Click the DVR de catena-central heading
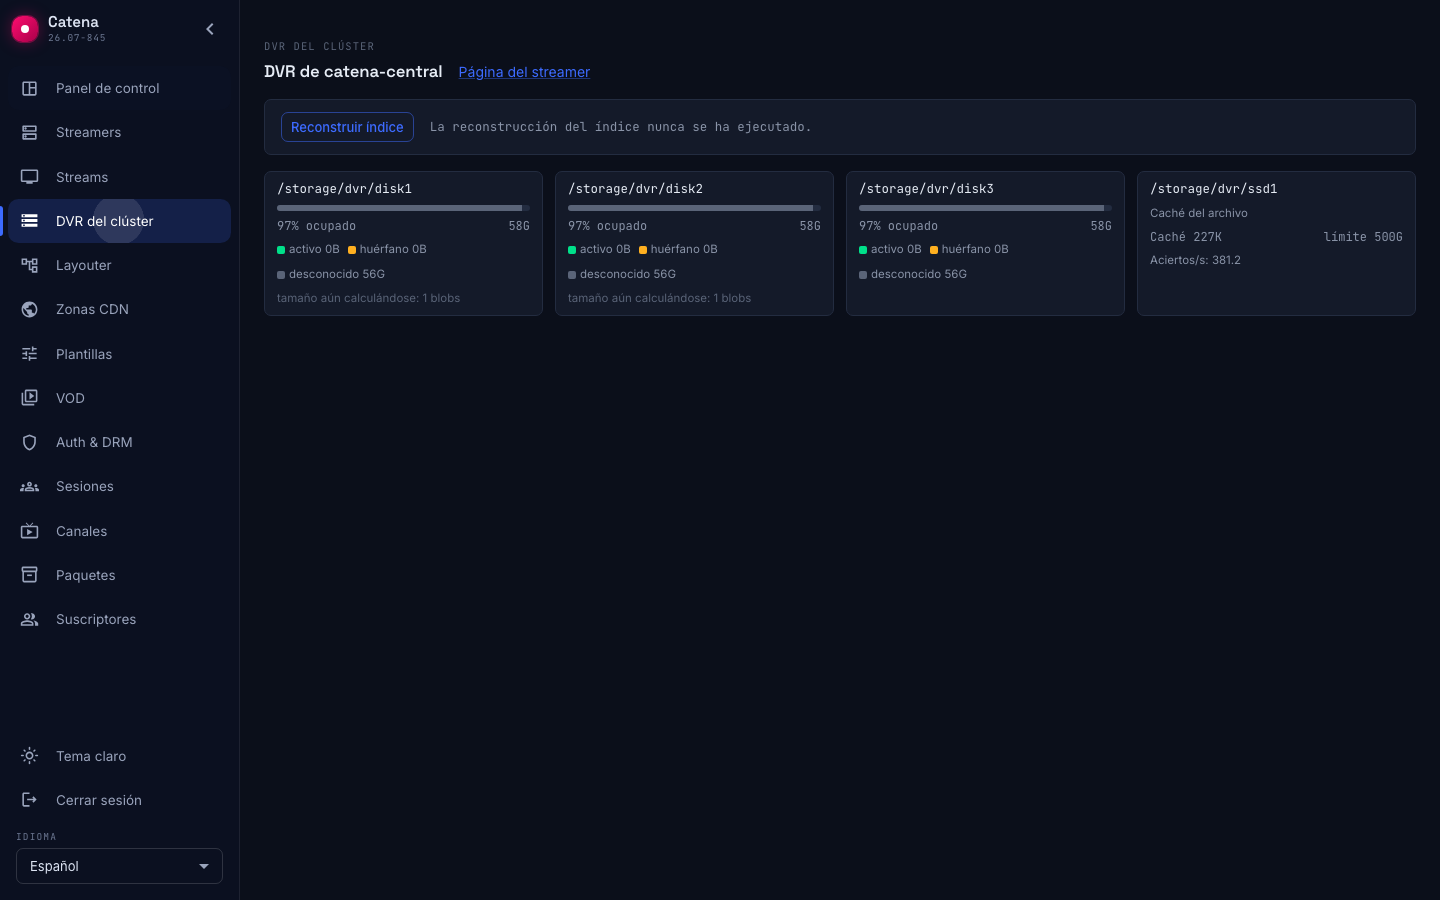The width and height of the screenshot is (1440, 900). (353, 72)
